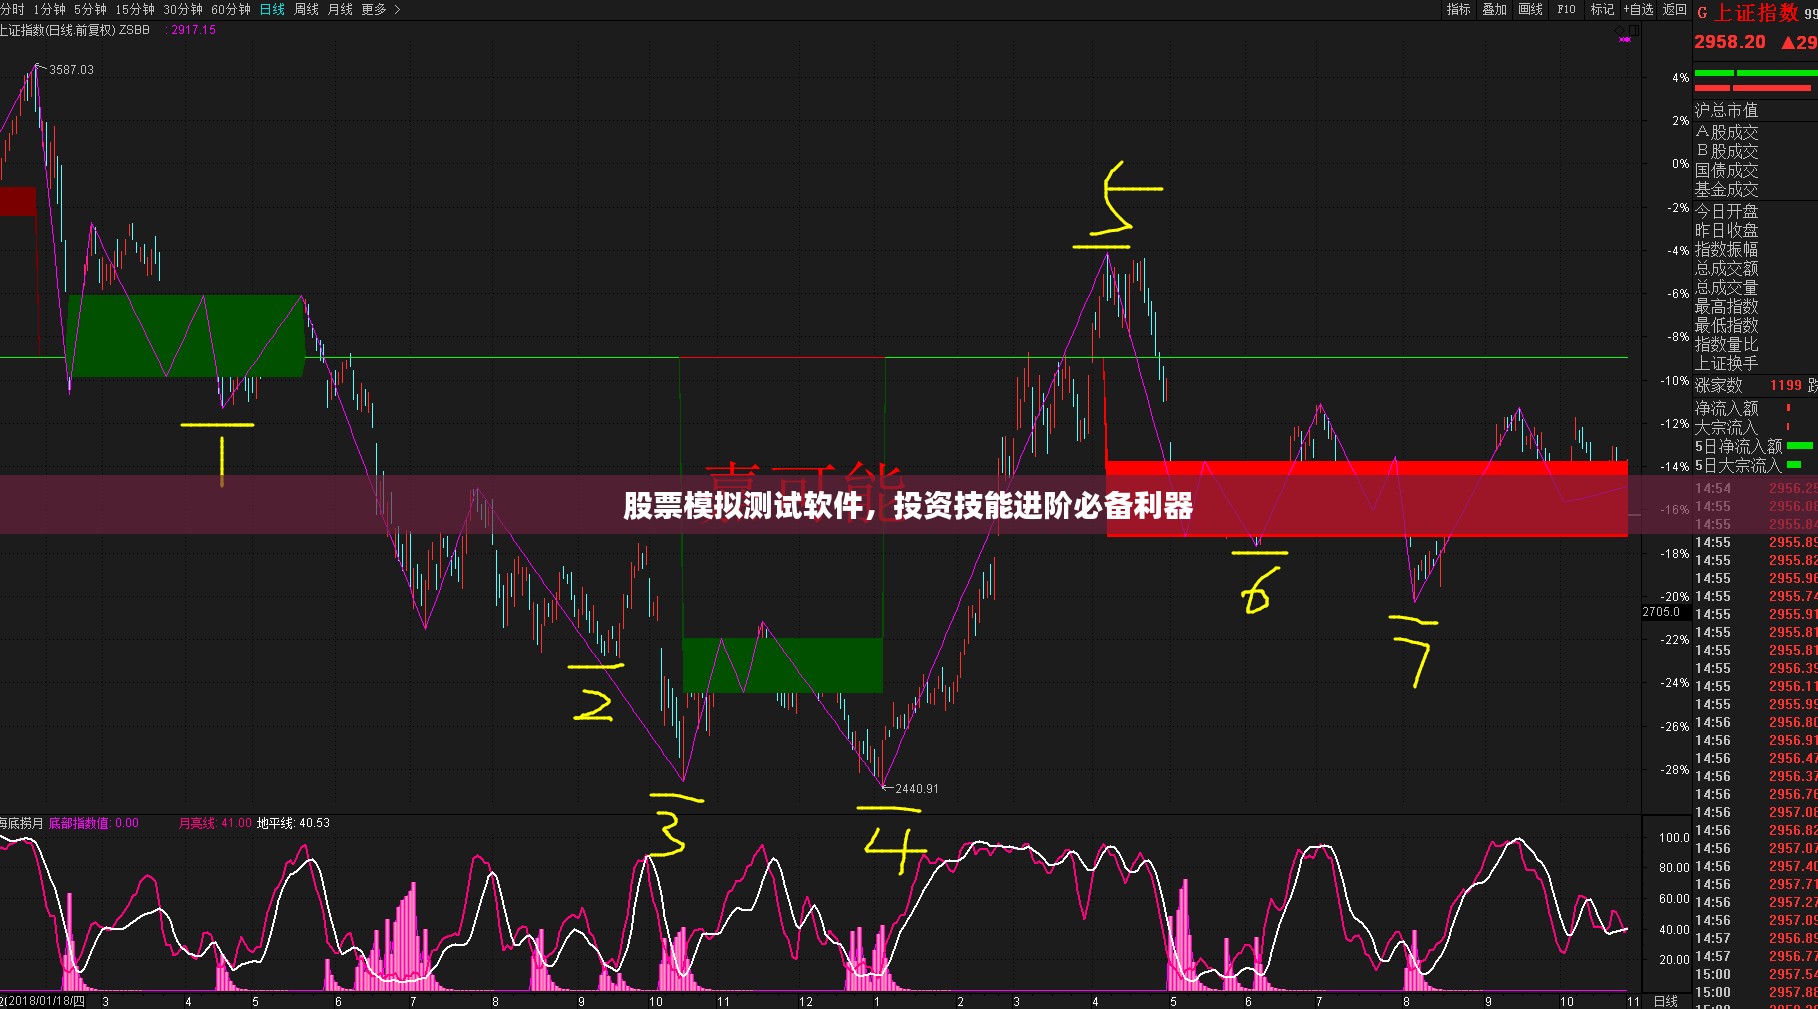Screen dimensions: 1818x1009
Task: Click the 5日净流入额 row
Action: pyautogui.click(x=1756, y=446)
